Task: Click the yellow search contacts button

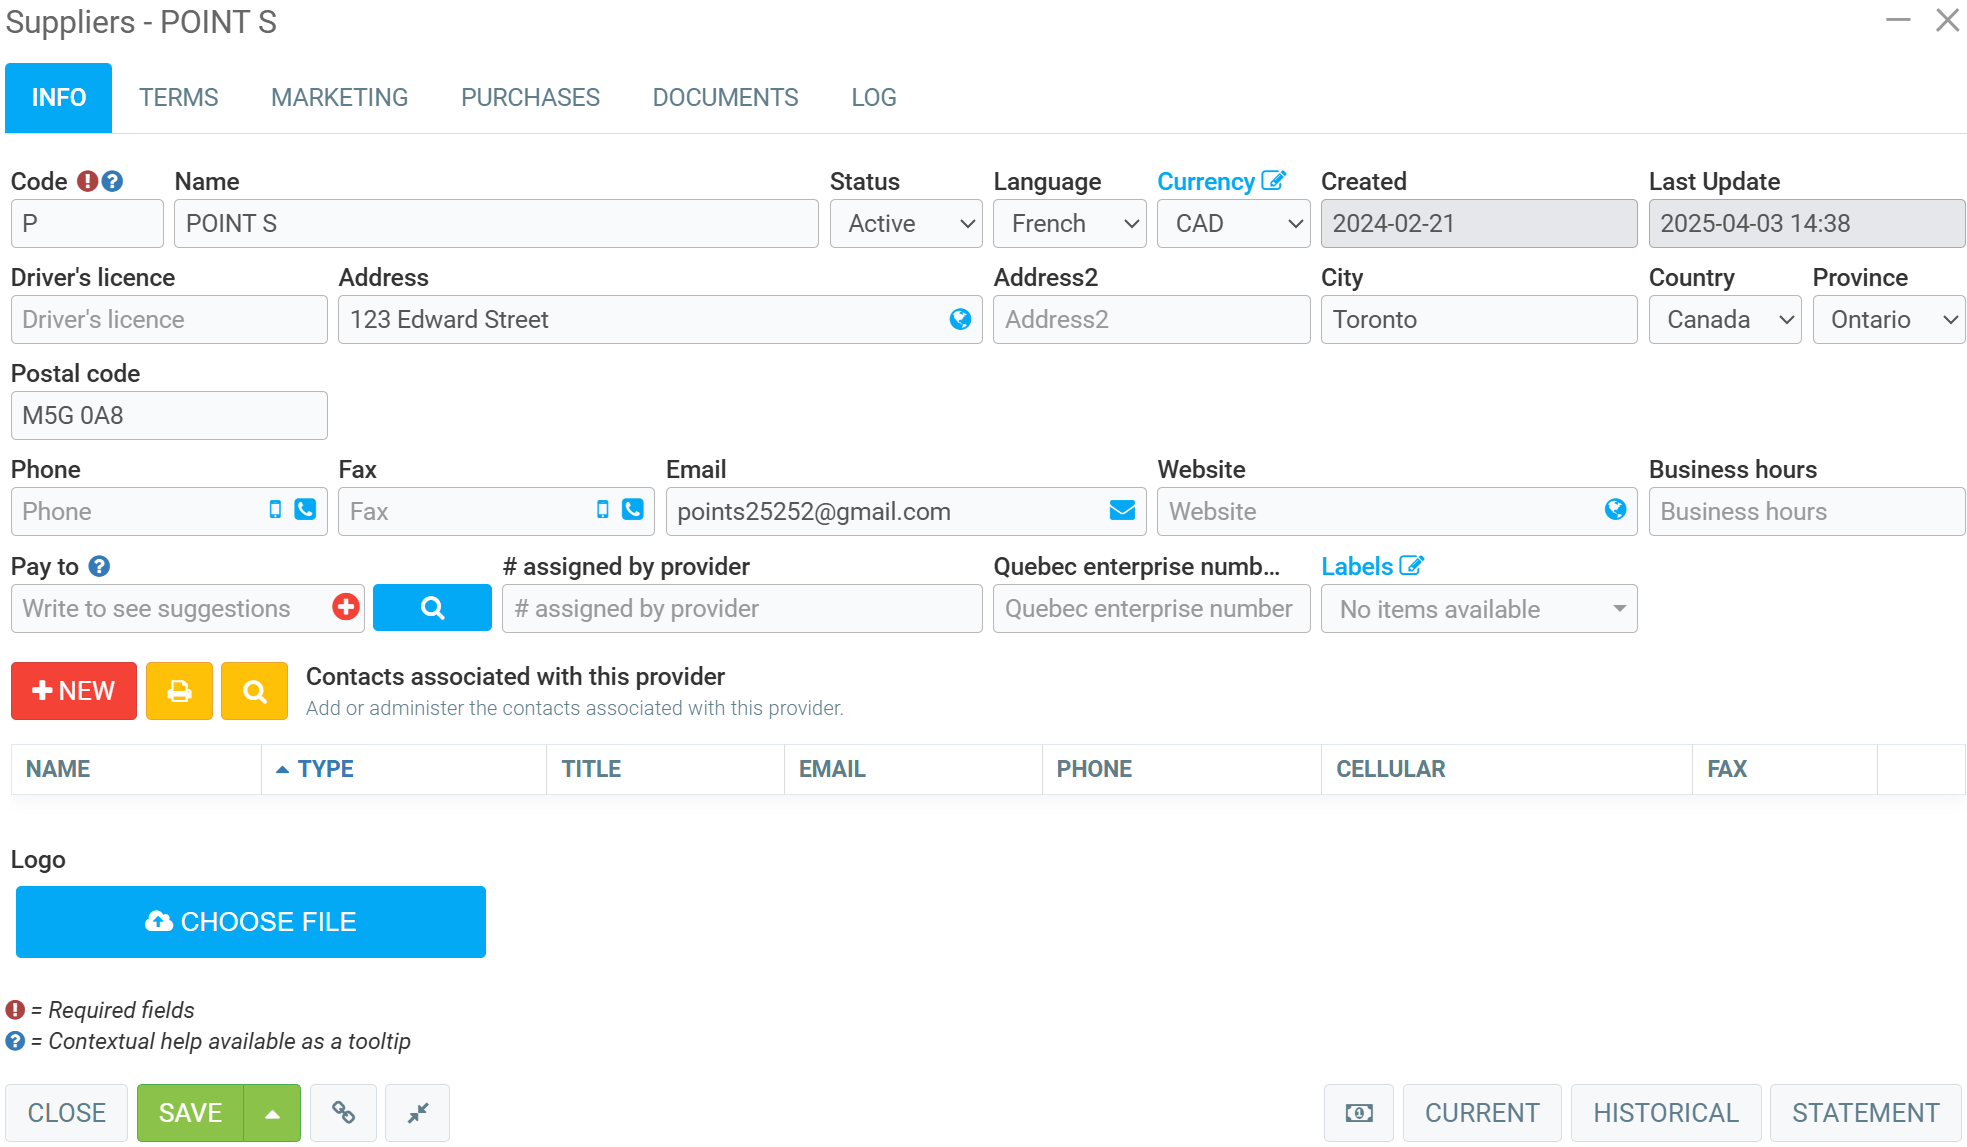Action: 254,691
